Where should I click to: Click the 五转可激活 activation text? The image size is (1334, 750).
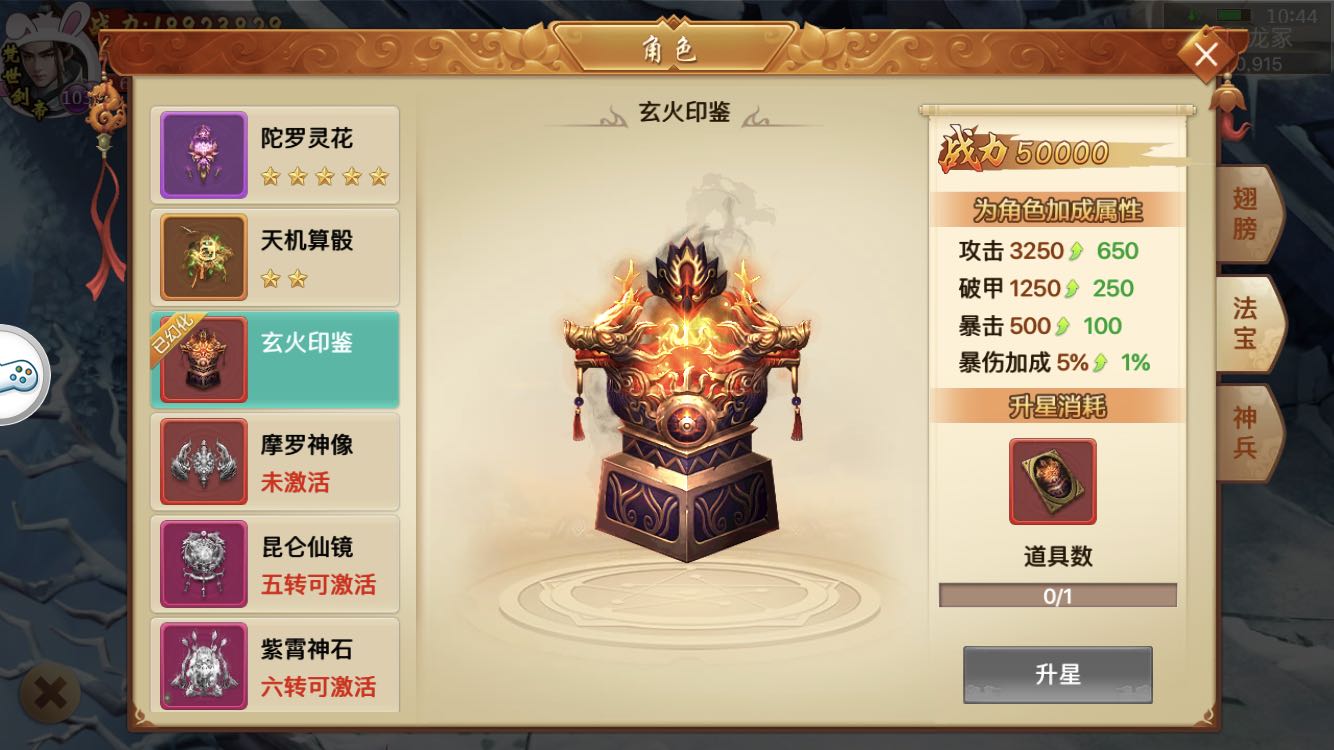point(318,585)
